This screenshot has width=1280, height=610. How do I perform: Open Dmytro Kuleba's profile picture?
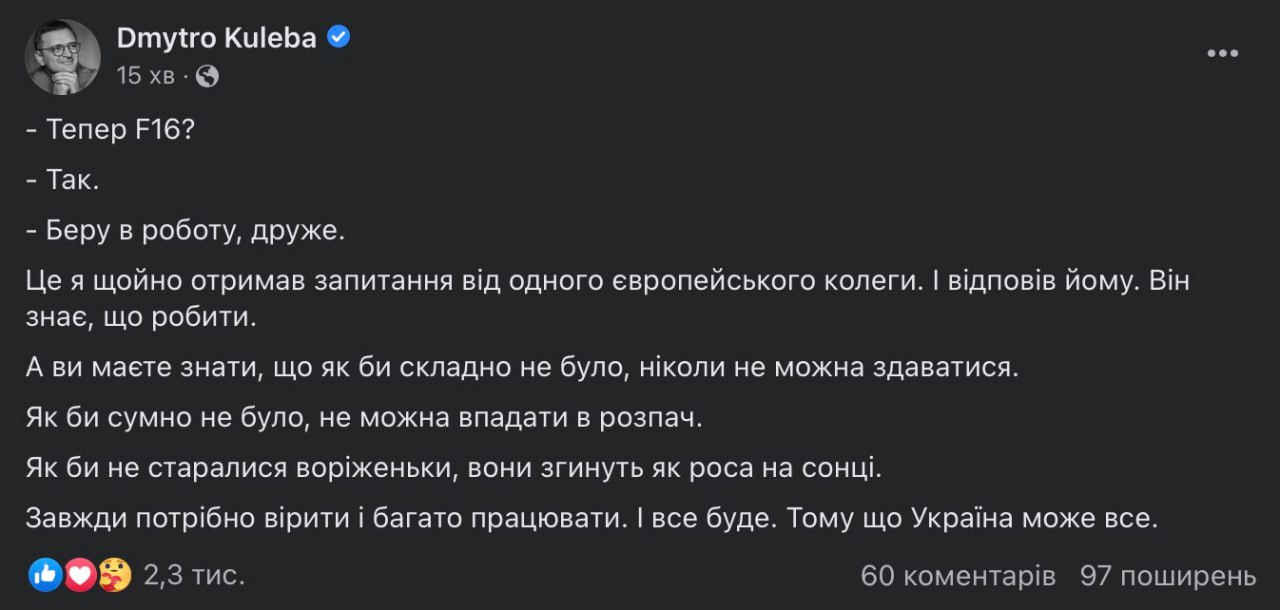[x=62, y=57]
